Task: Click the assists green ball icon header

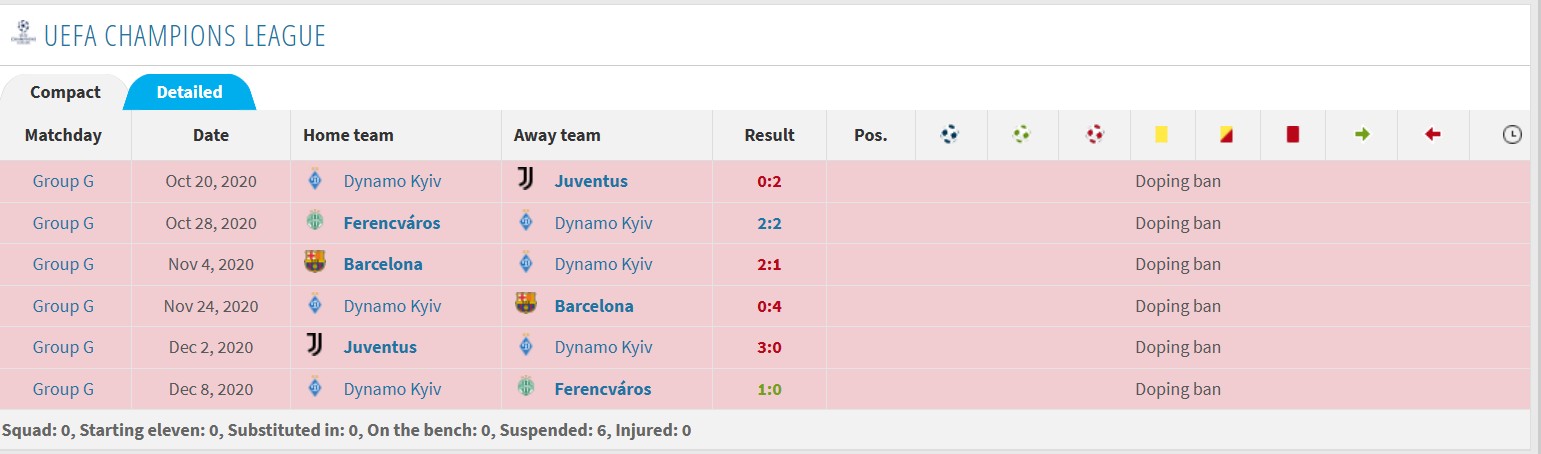Action: pos(1021,134)
